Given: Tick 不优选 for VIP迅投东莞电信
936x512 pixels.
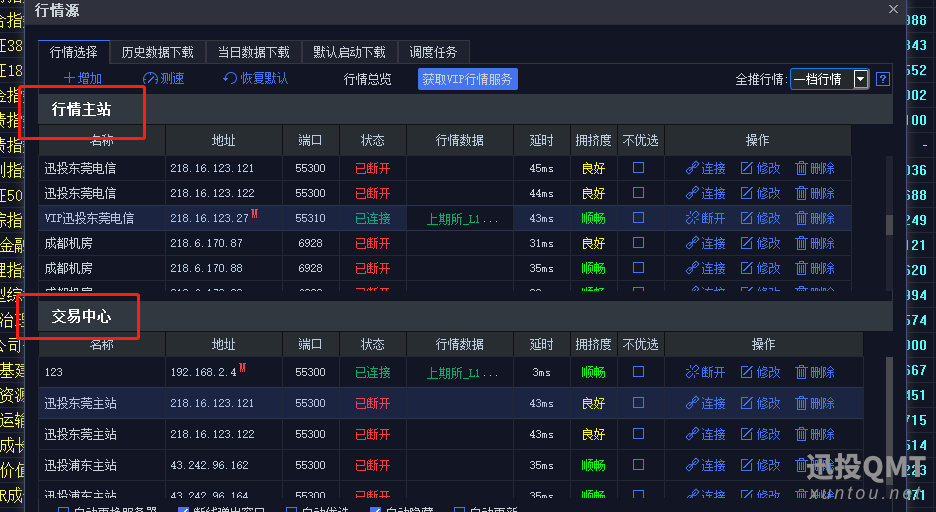Looking at the screenshot, I should click(x=638, y=218).
